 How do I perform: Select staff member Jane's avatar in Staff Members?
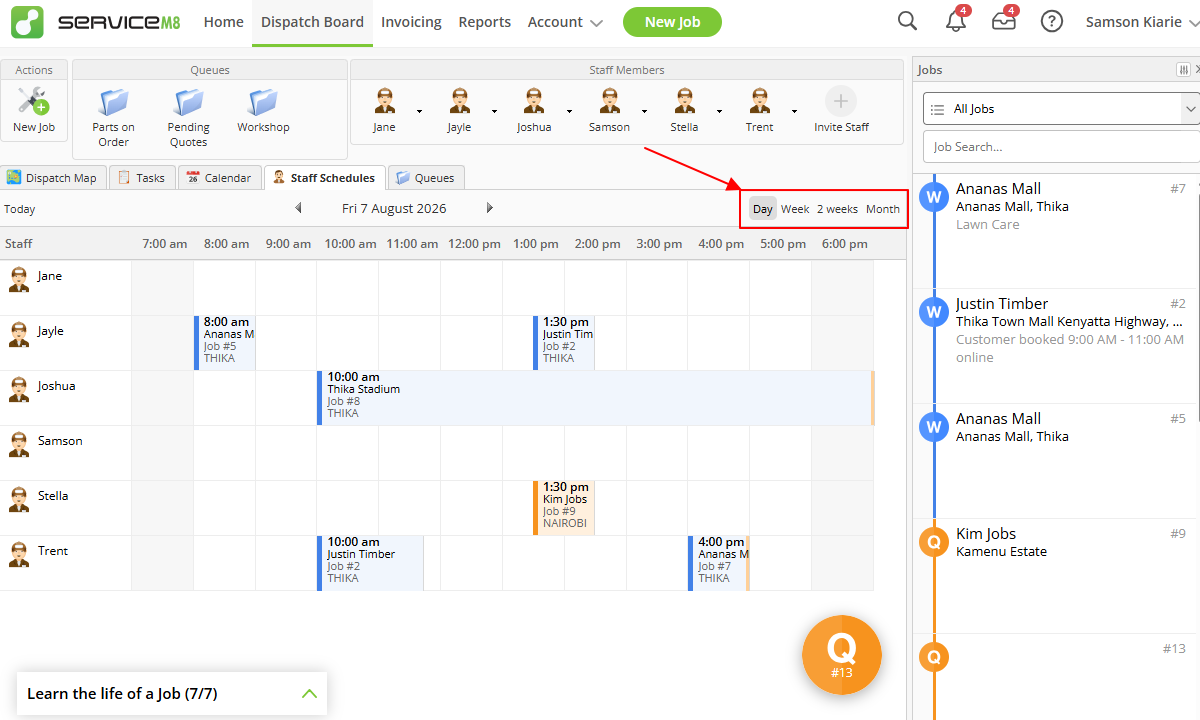[x=384, y=101]
